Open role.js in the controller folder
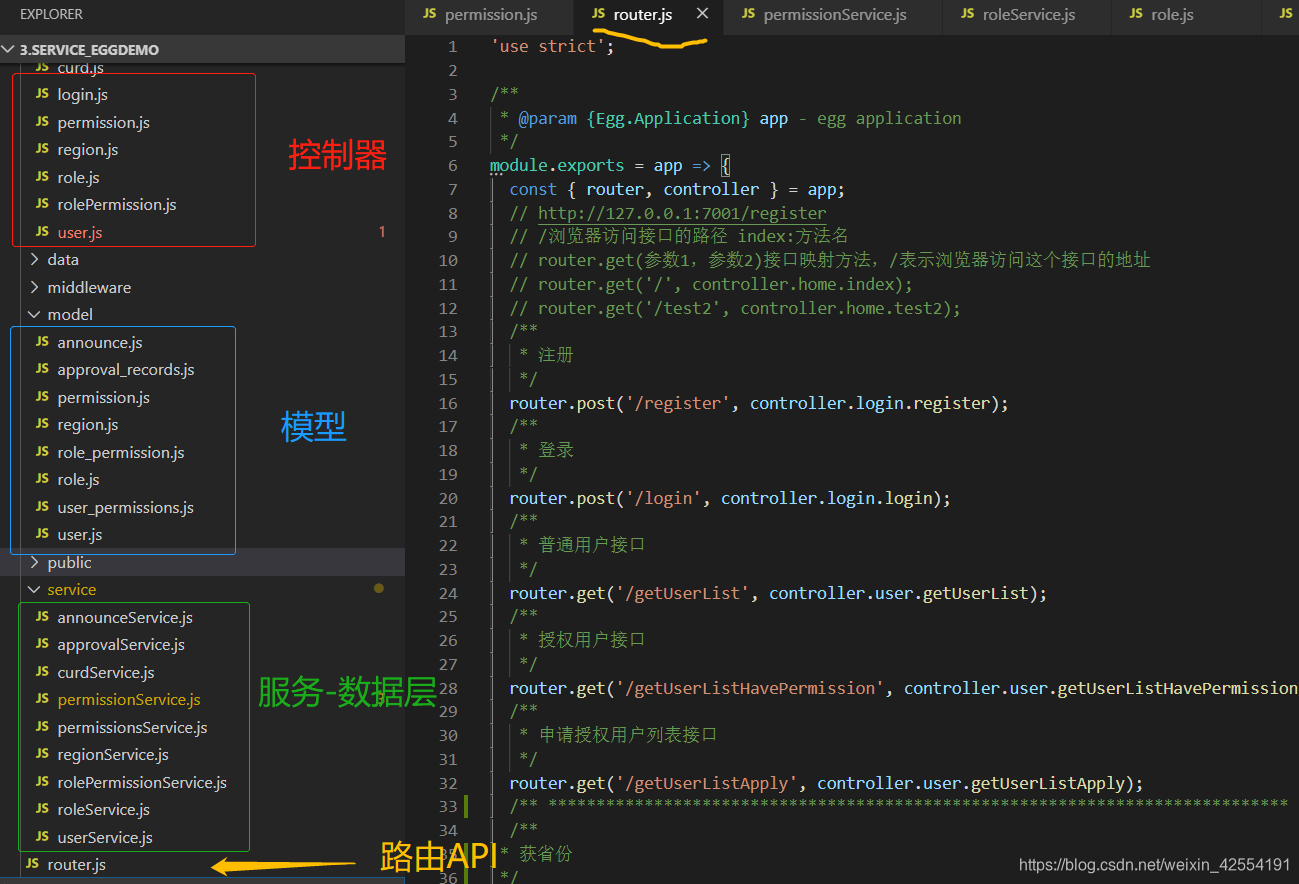1299x884 pixels. tap(78, 177)
